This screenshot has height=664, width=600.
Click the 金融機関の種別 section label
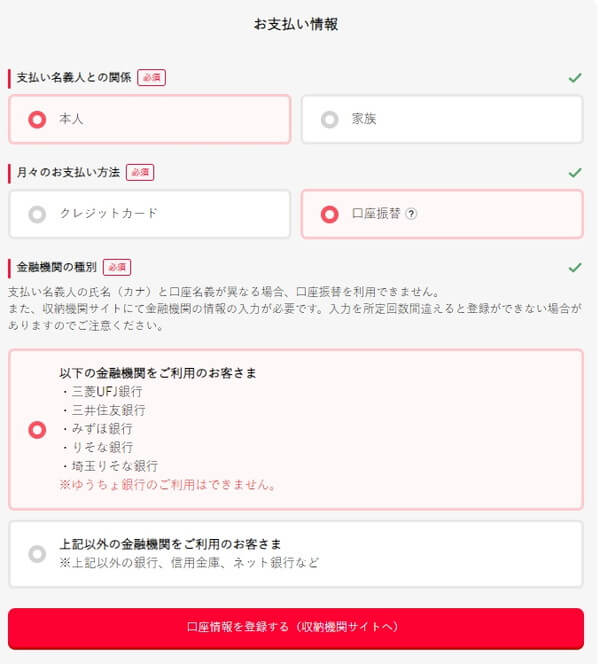(x=57, y=267)
